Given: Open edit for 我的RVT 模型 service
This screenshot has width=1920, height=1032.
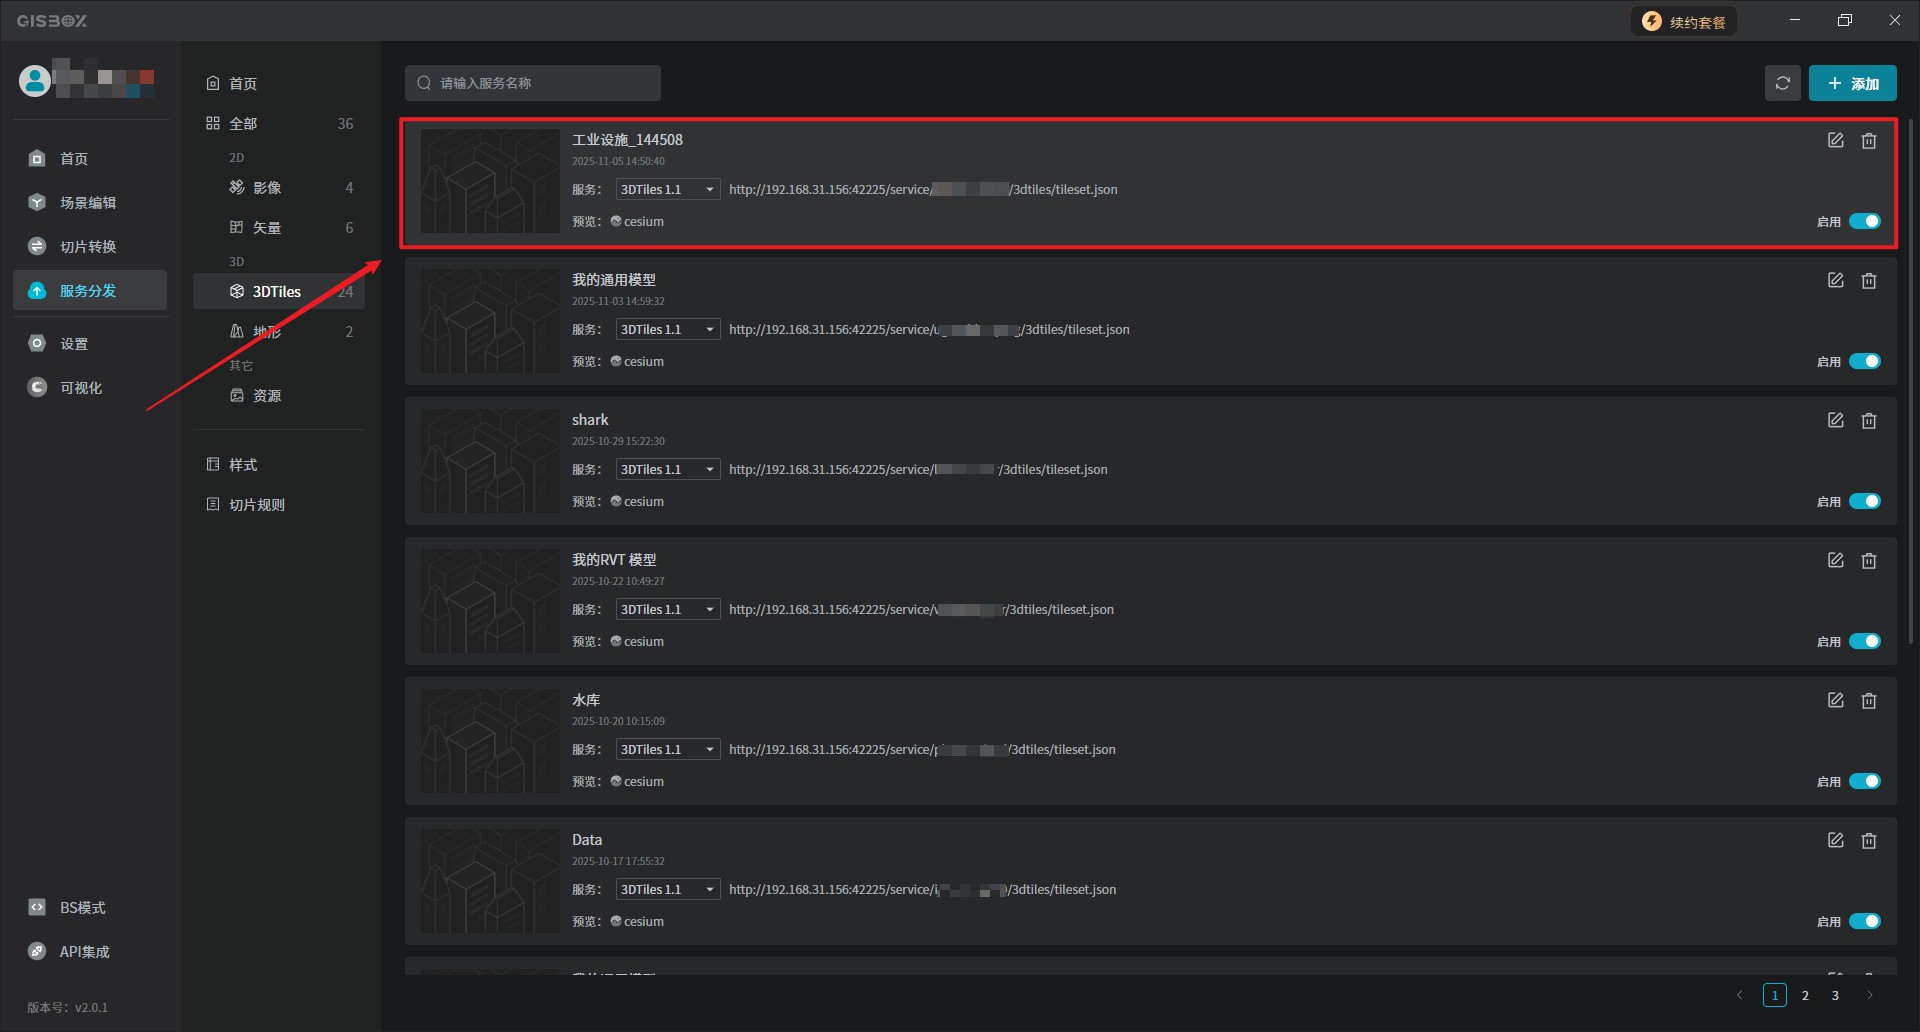Looking at the screenshot, I should (x=1835, y=561).
